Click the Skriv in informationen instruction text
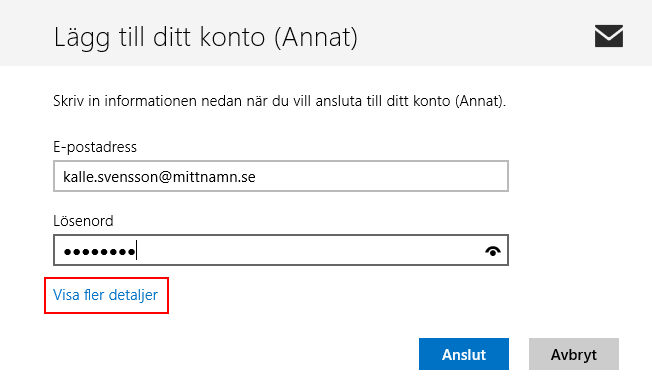 [x=279, y=101]
